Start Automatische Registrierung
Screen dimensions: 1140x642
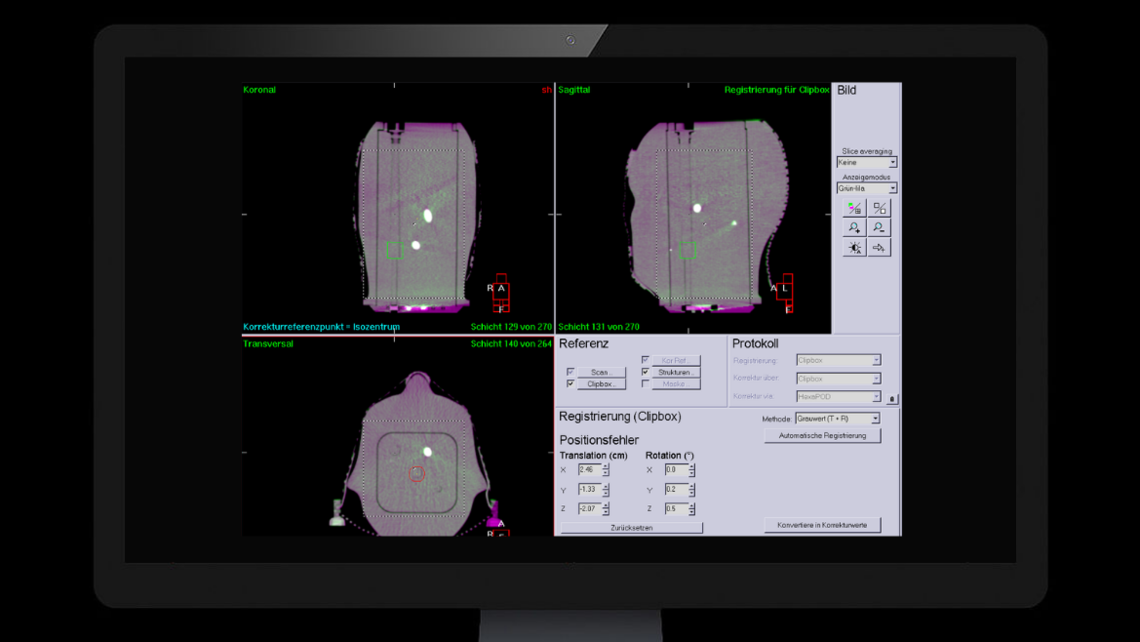click(x=823, y=434)
